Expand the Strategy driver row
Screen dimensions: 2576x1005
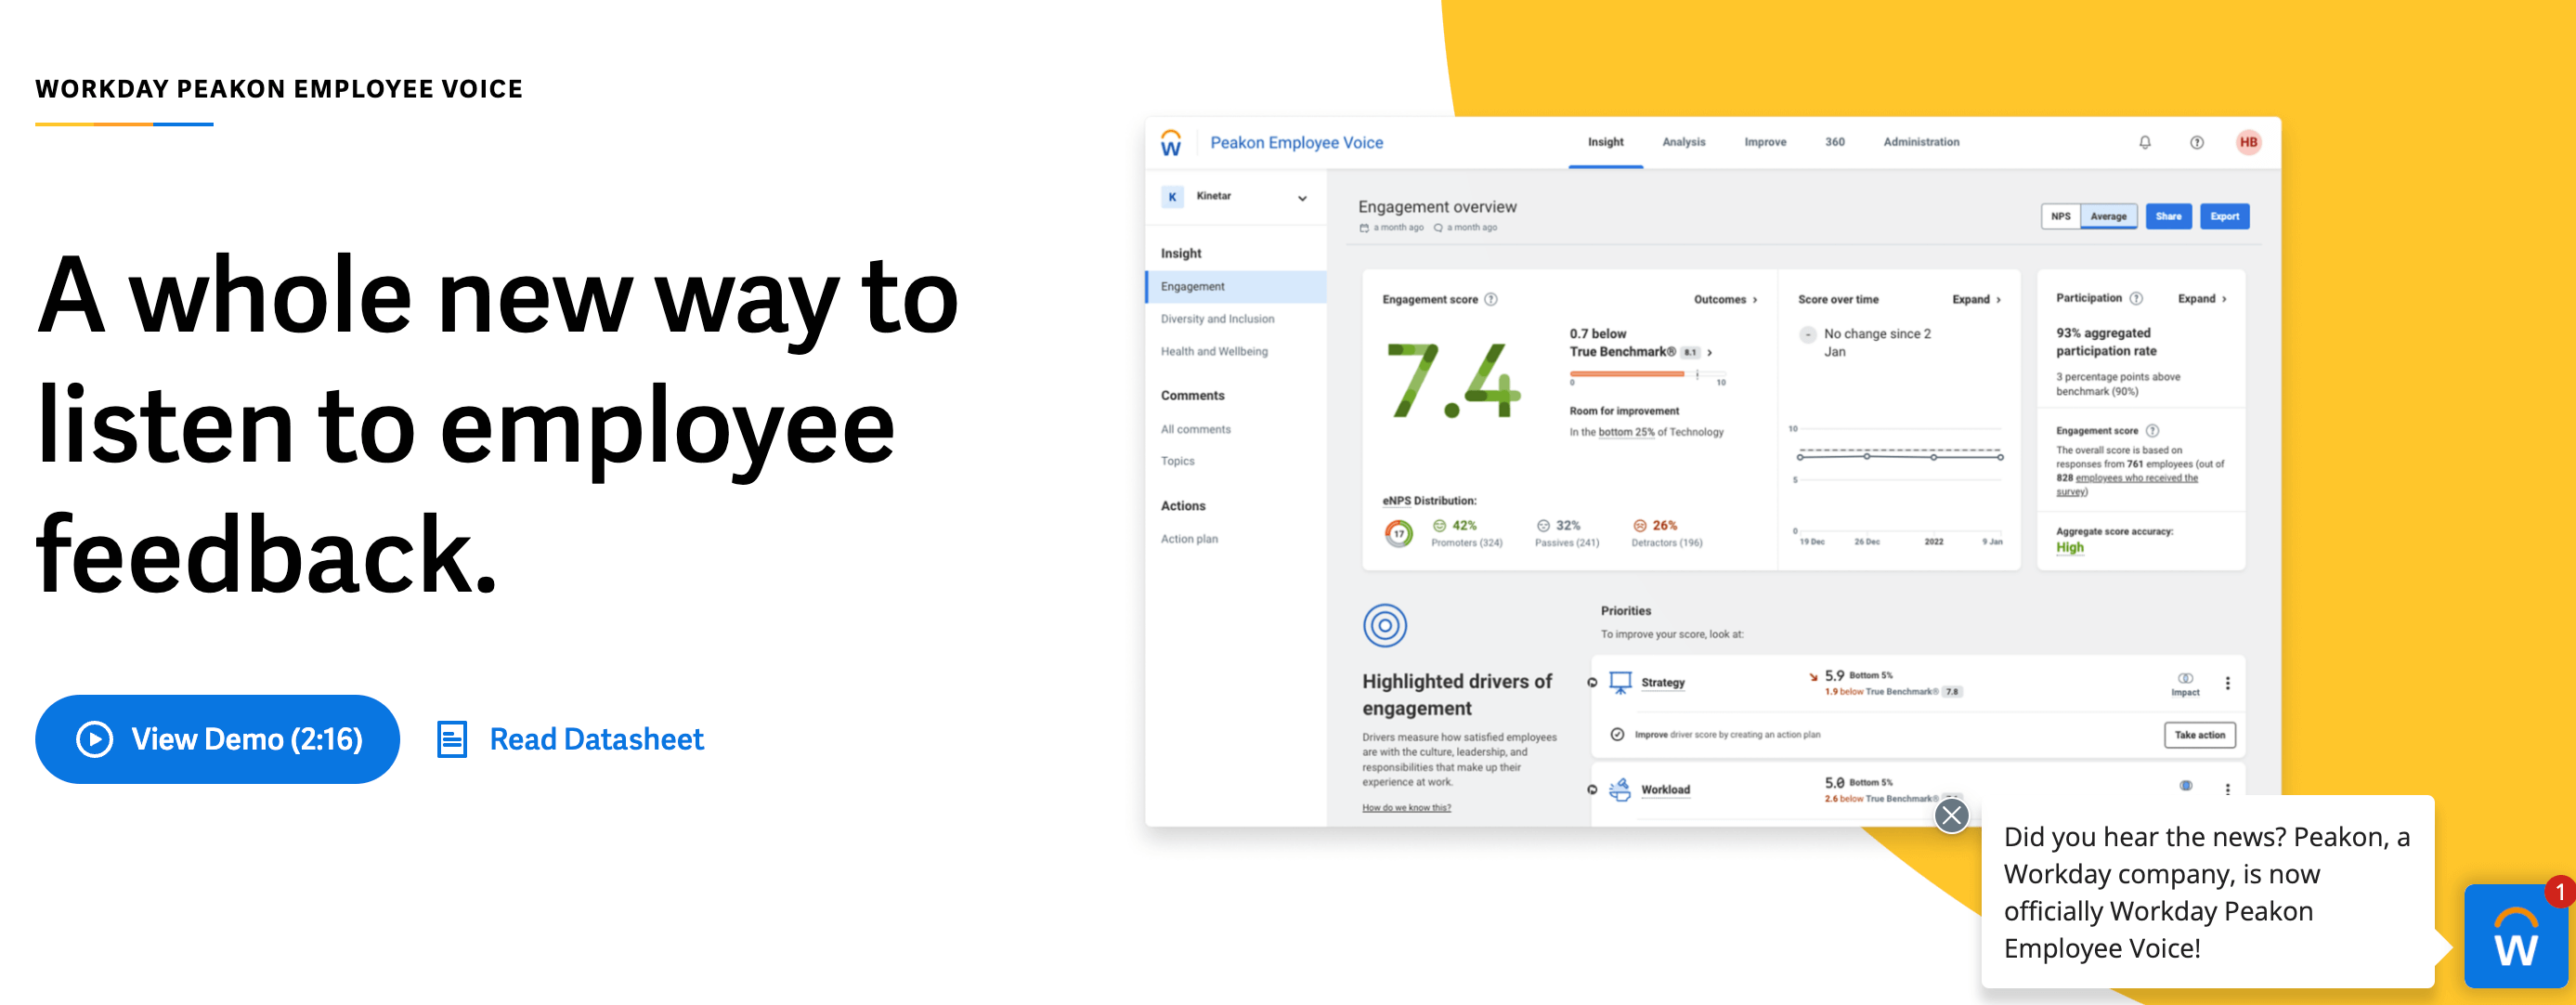pyautogui.click(x=1592, y=683)
